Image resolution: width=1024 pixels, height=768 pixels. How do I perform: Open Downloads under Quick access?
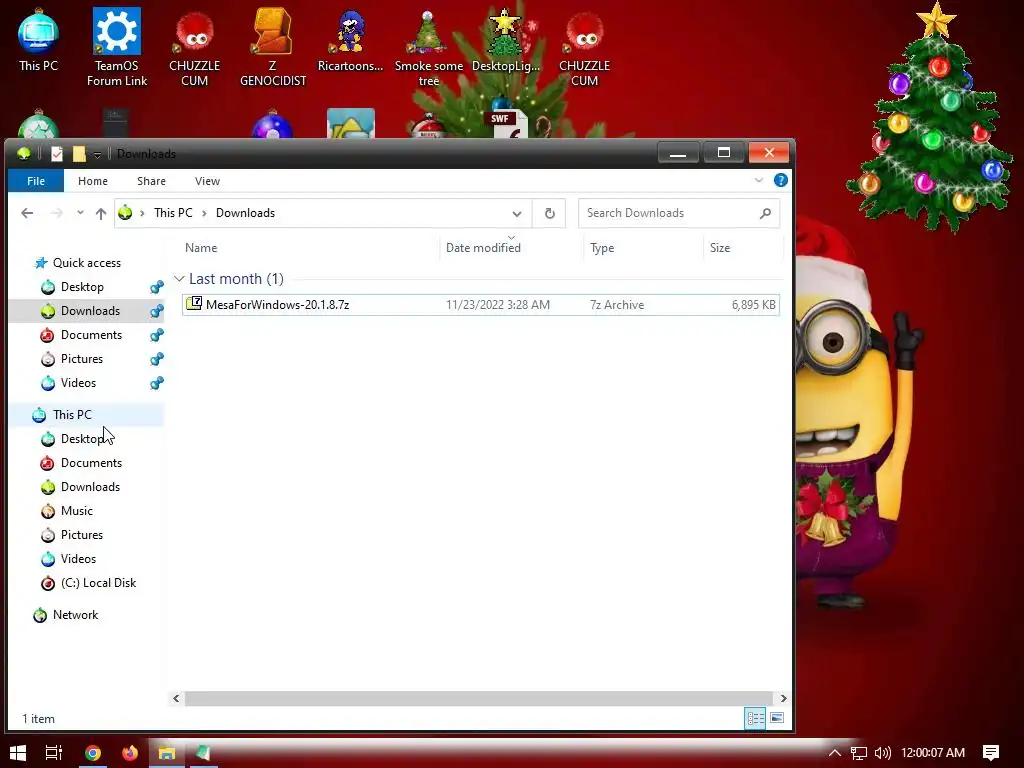click(90, 311)
